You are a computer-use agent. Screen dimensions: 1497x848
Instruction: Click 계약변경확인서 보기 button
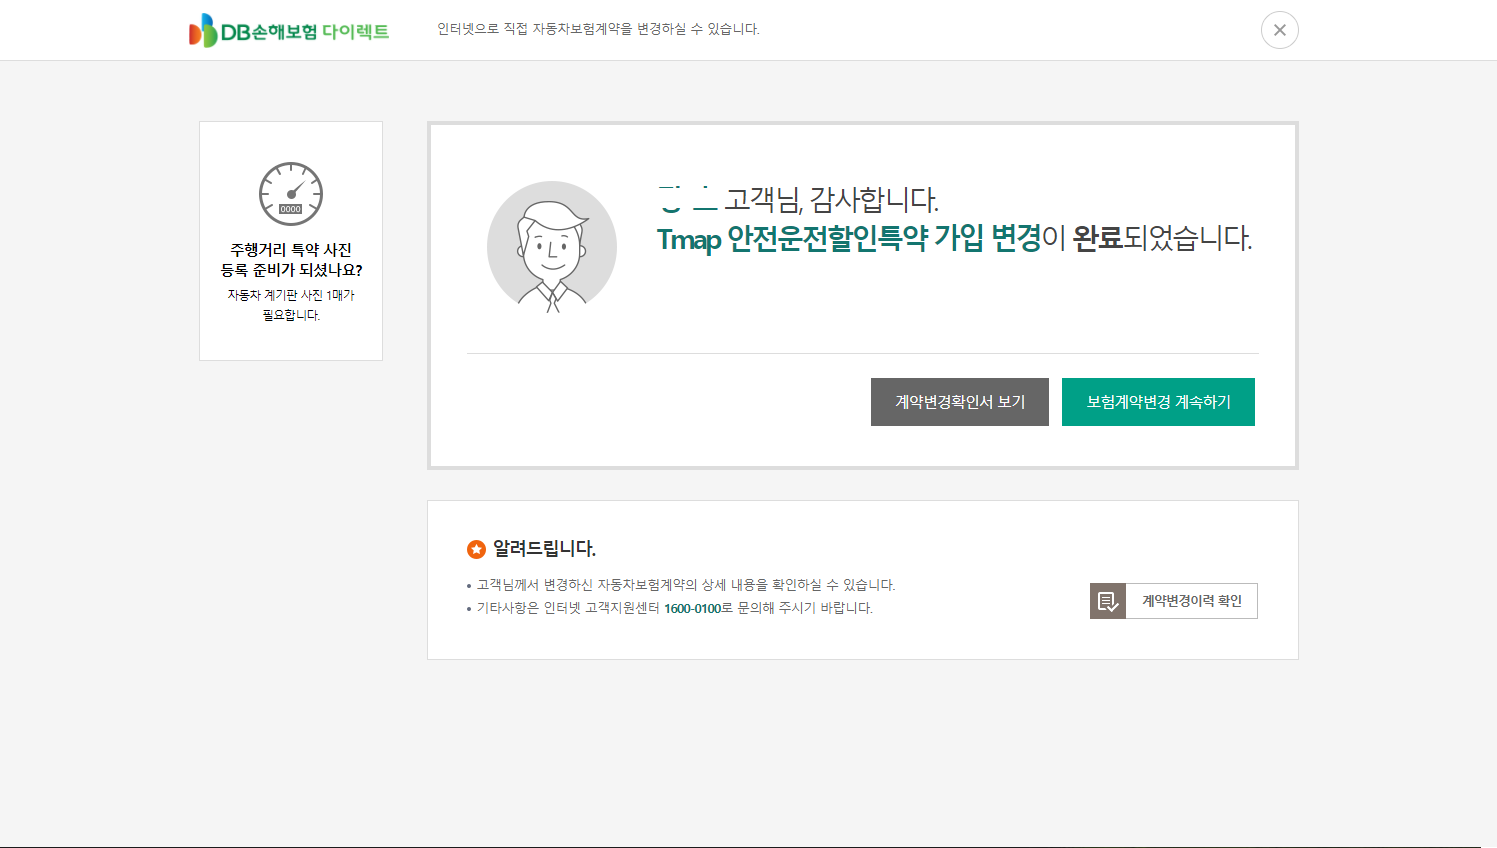tap(960, 402)
